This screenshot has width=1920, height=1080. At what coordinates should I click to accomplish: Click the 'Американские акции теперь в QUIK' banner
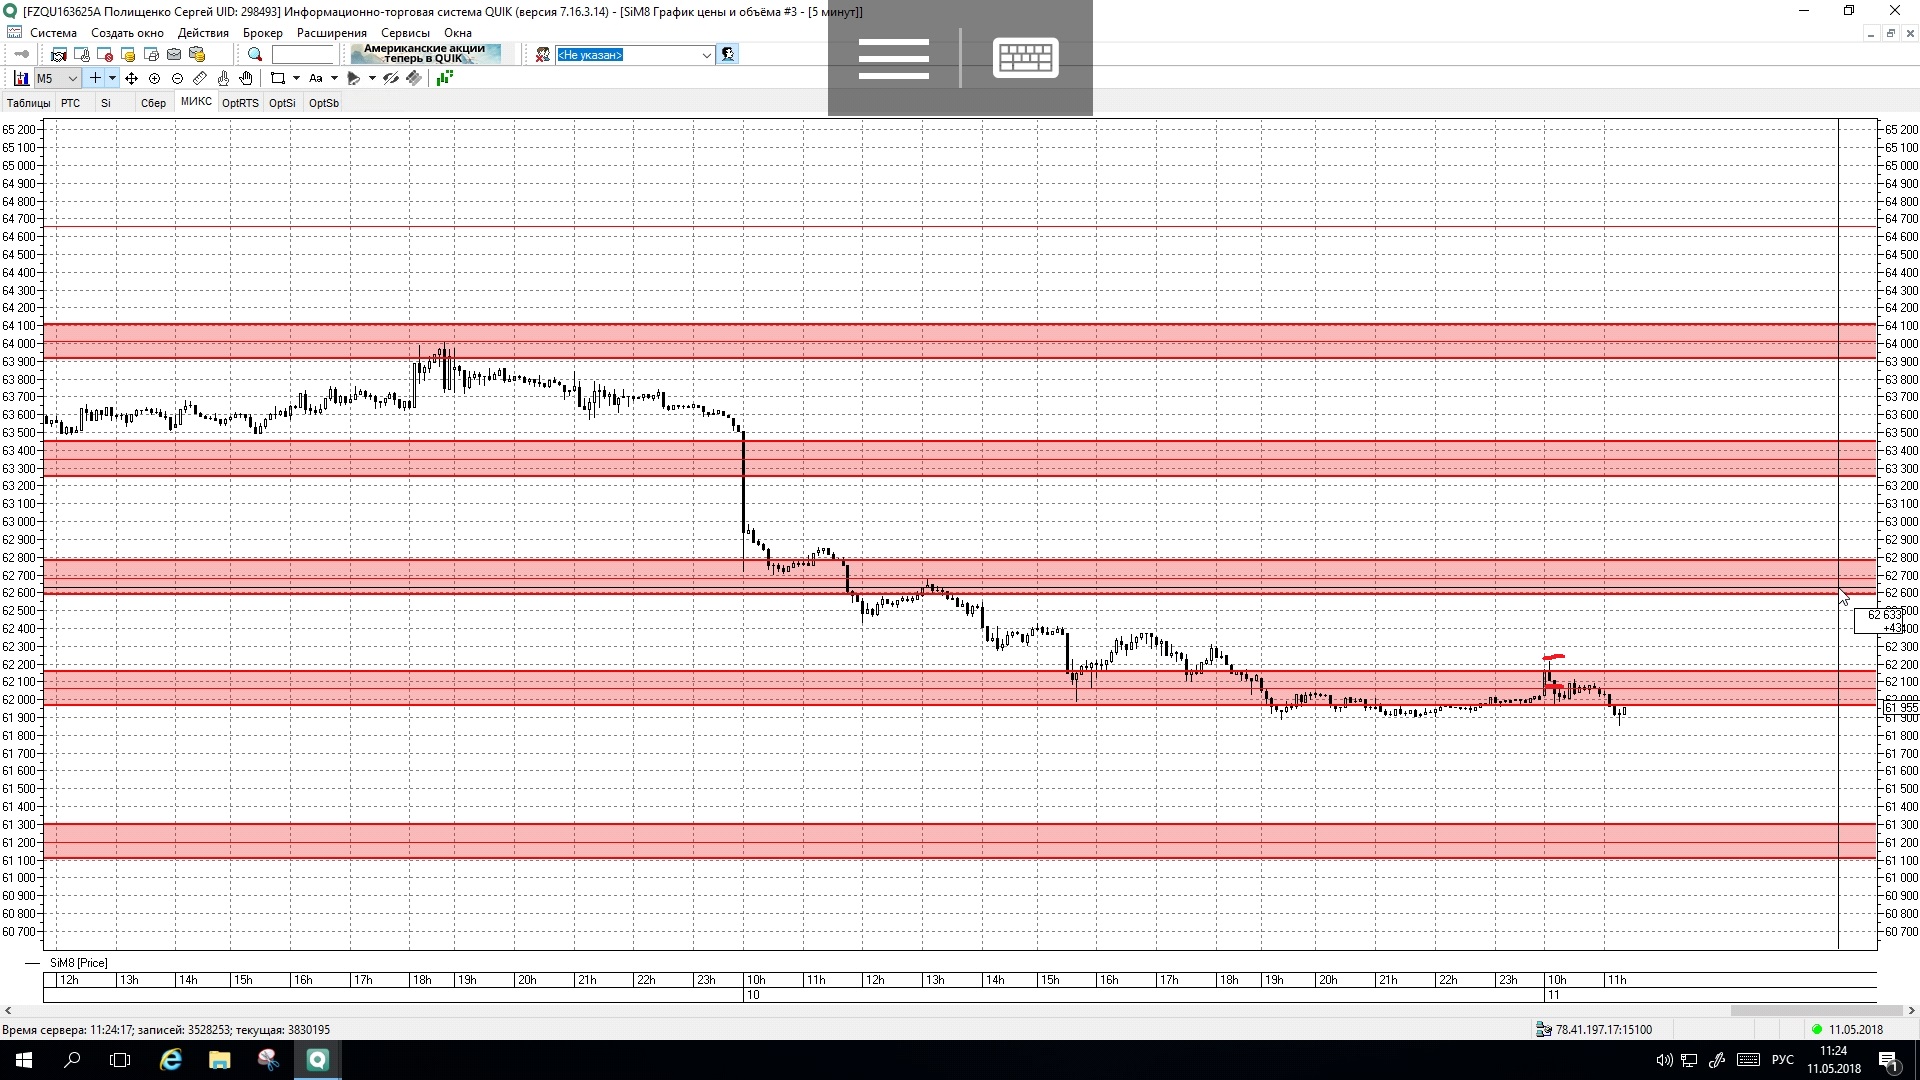tap(425, 54)
